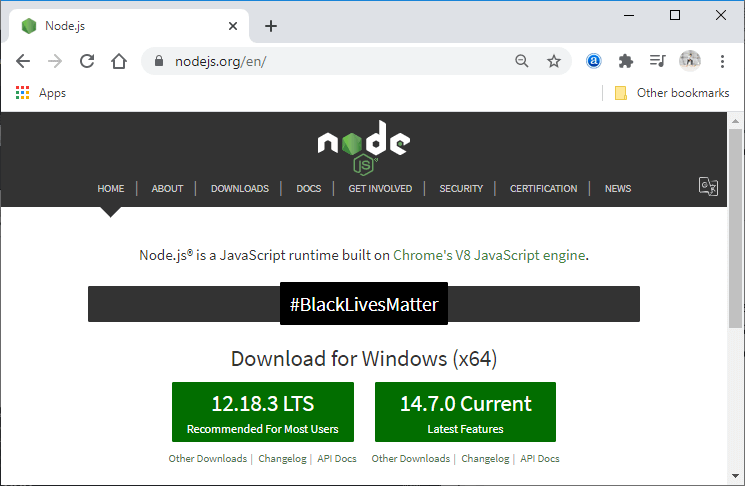Screen dimensions: 745x486
Task: Close the browser window
Action: (721, 15)
